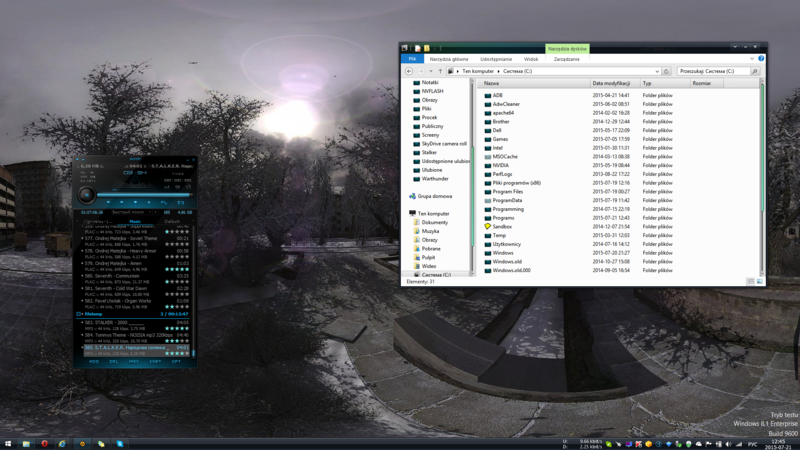Click the new folder quick access icon
This screenshot has height=450, width=800.
click(x=426, y=48)
